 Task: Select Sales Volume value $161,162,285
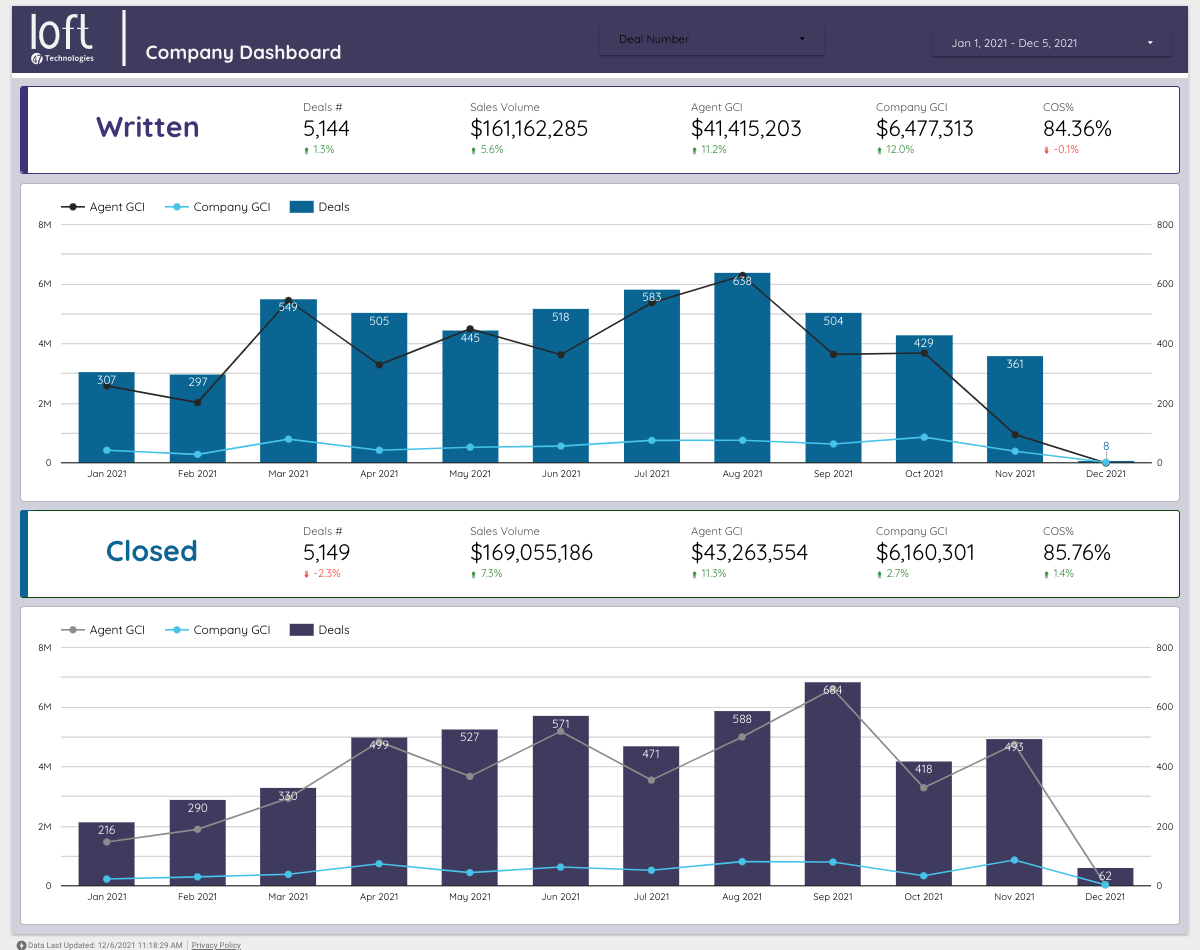tap(529, 128)
